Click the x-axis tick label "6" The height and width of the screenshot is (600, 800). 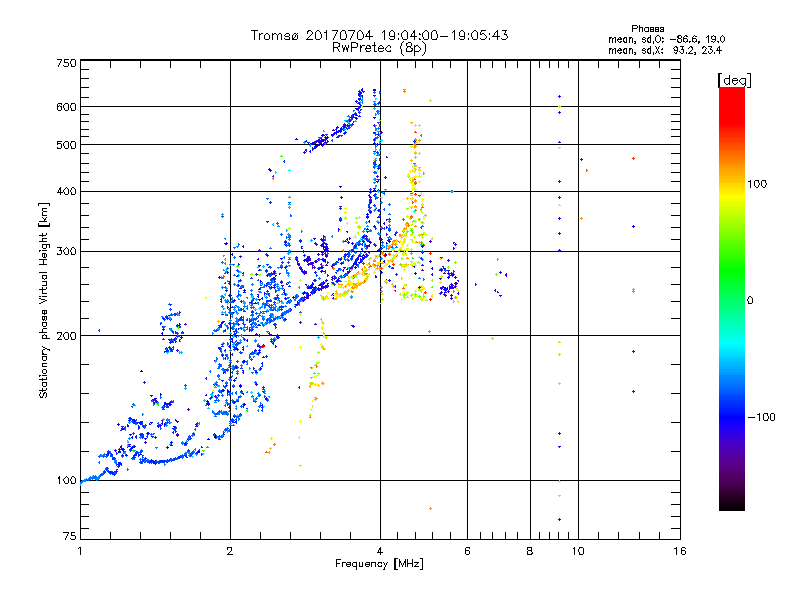coord(467,551)
